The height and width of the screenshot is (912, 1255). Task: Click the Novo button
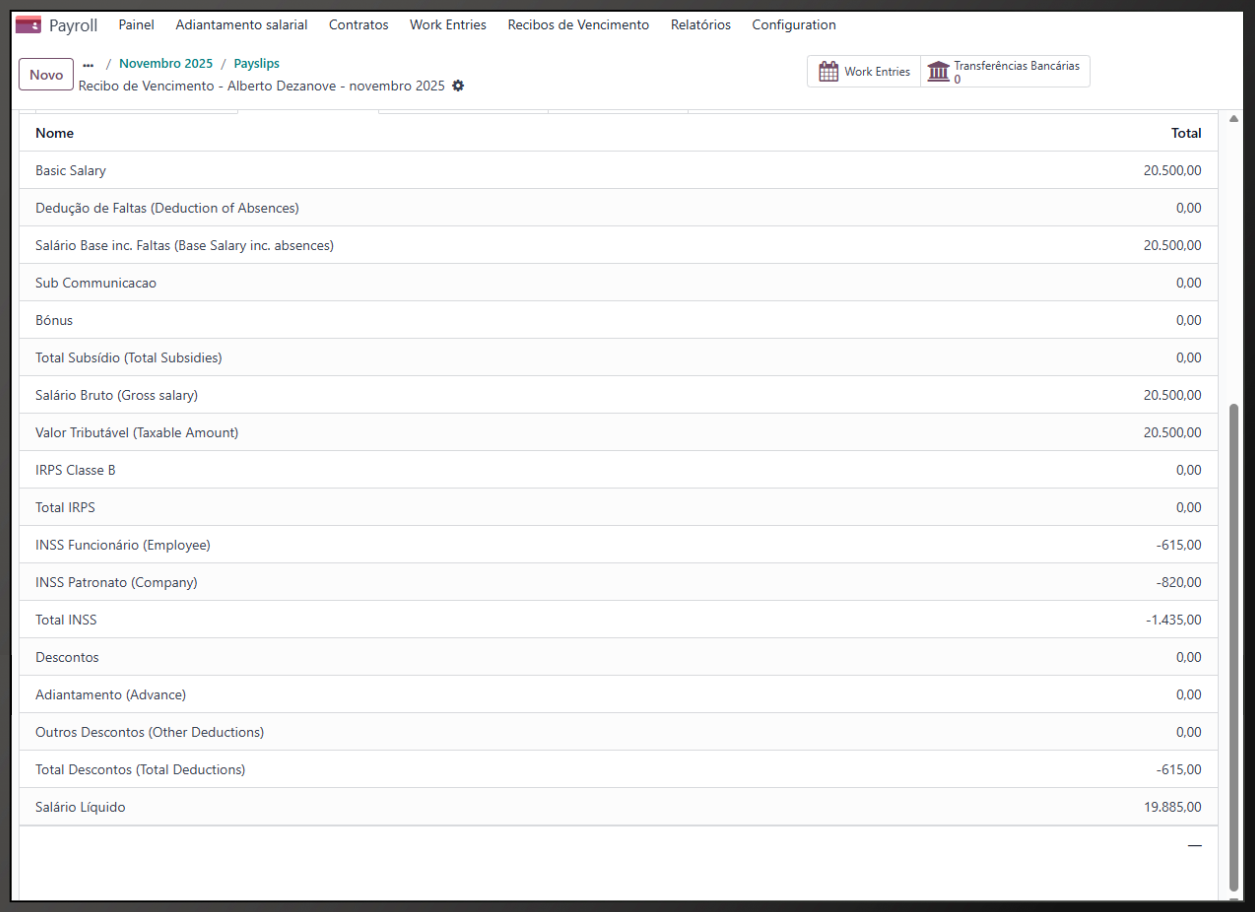46,74
